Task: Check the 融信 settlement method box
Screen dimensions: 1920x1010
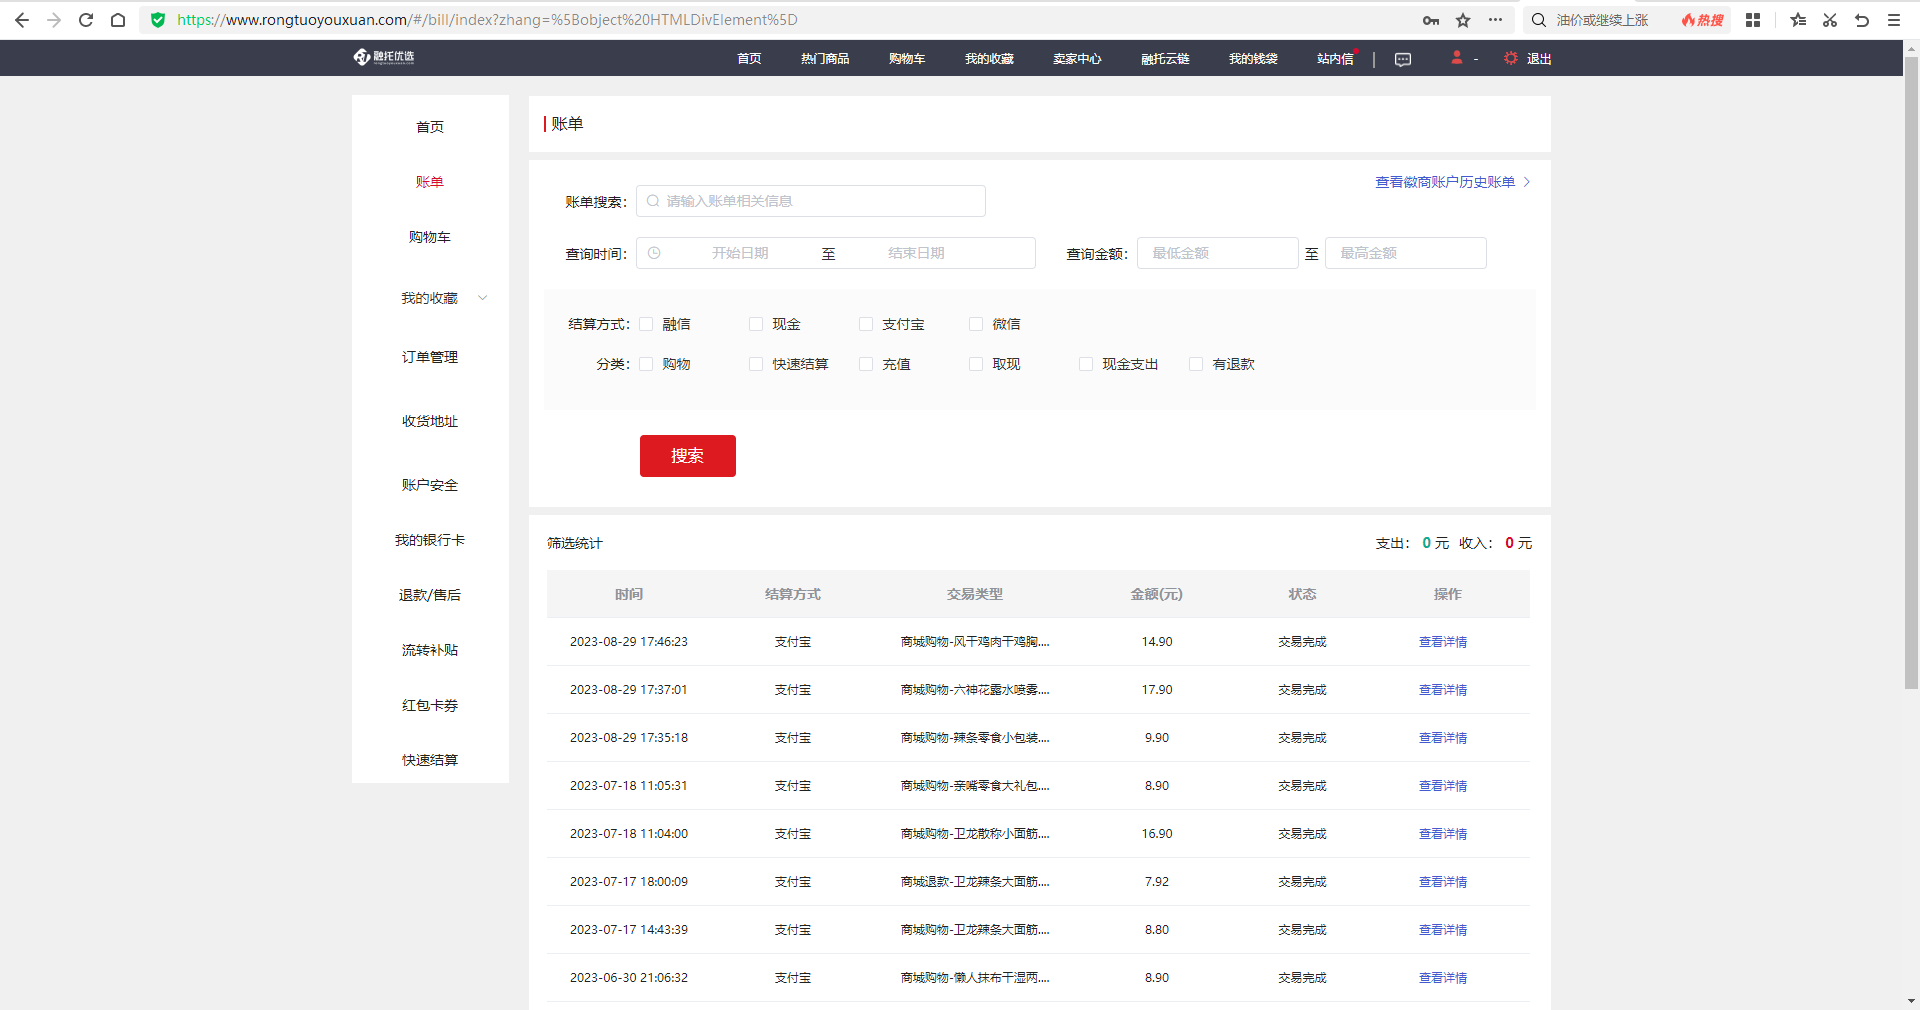Action: [x=646, y=324]
